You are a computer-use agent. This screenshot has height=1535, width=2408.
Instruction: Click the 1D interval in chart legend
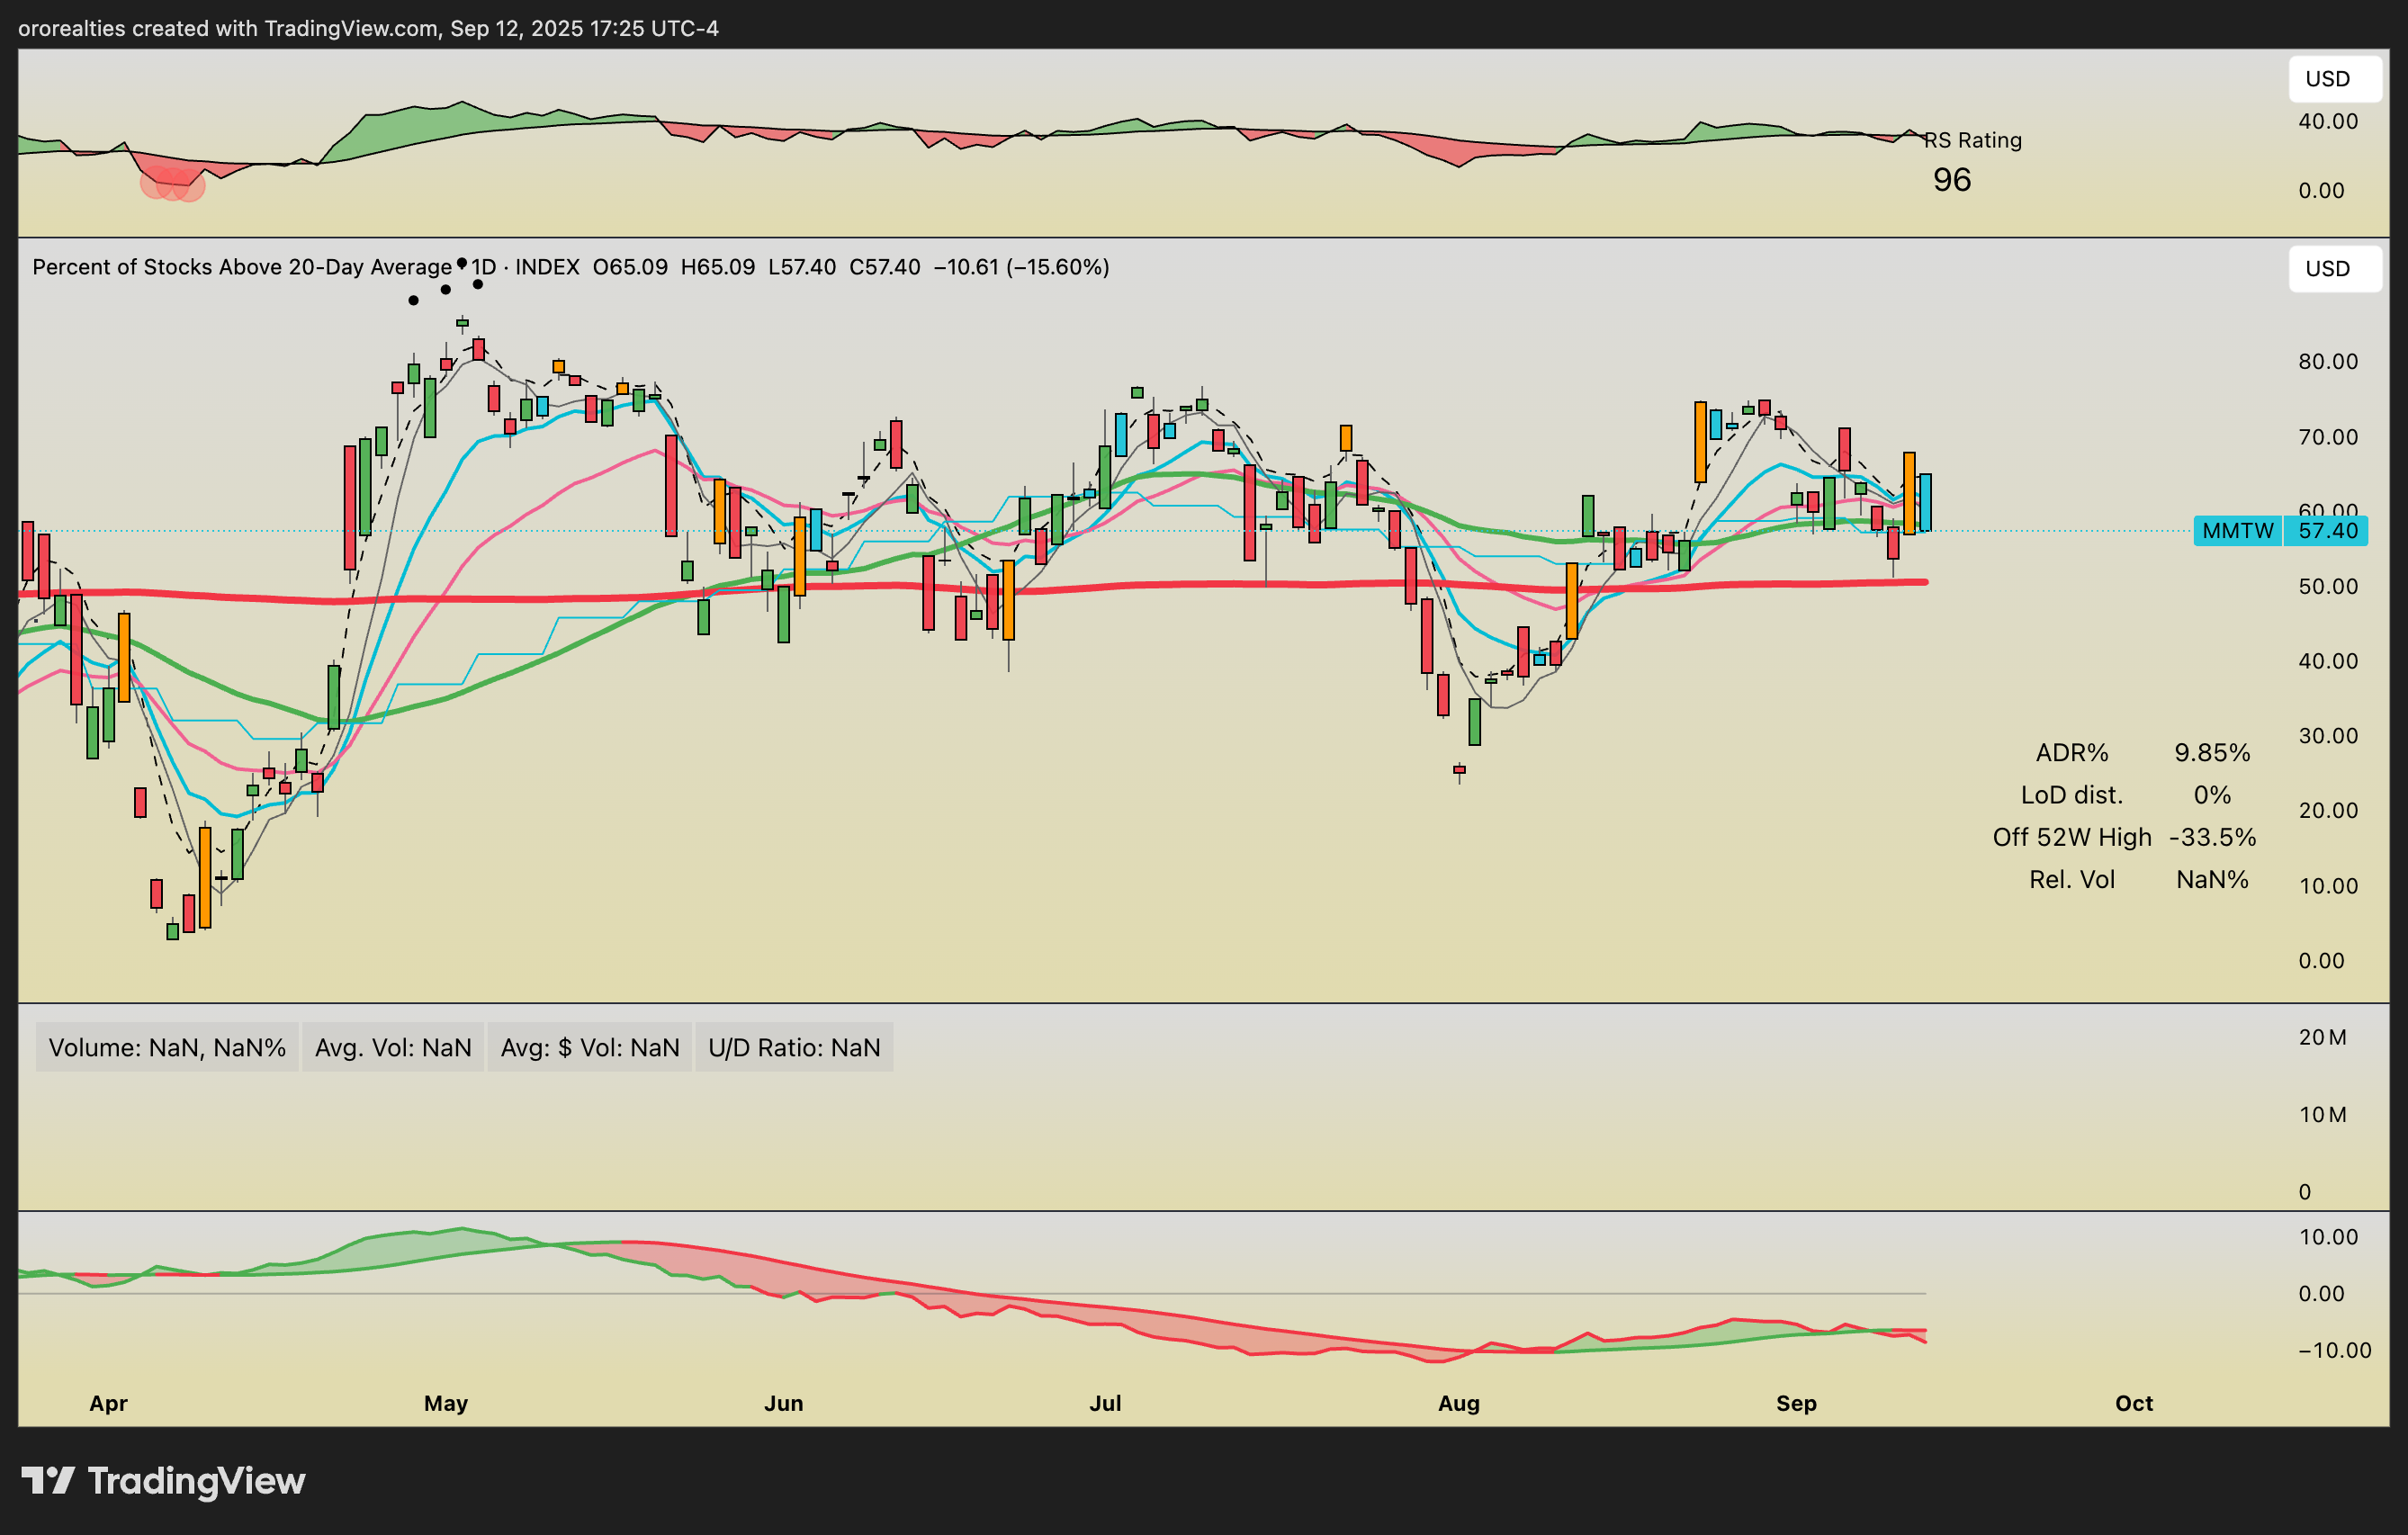click(x=484, y=267)
